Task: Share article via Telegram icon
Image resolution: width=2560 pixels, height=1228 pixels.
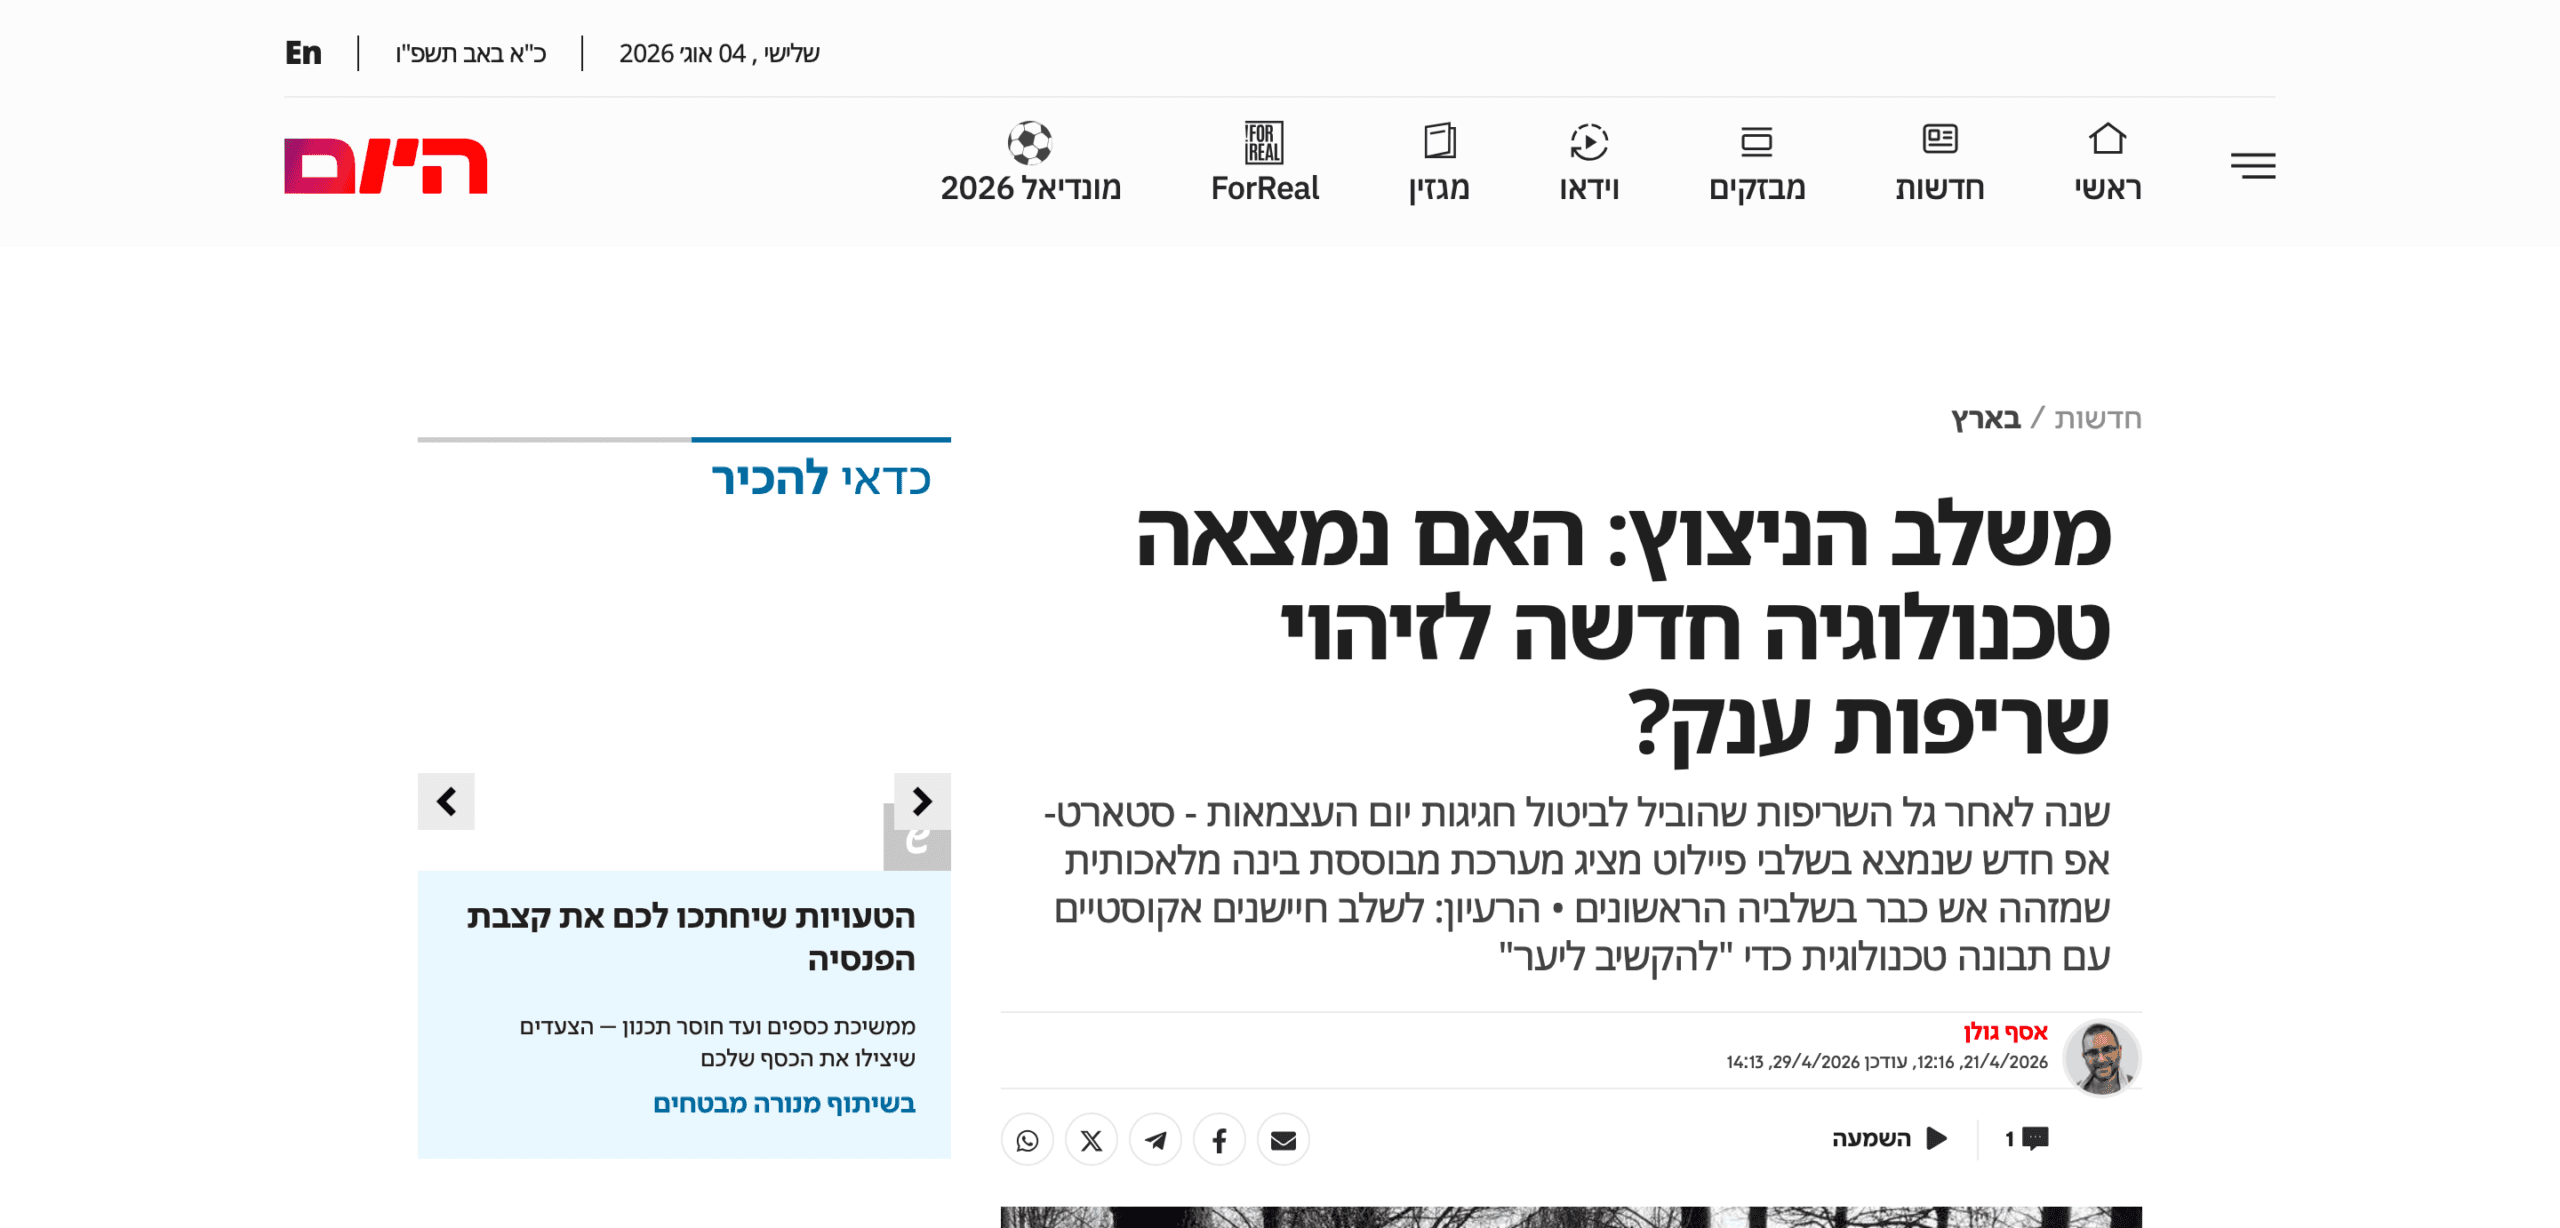Action: point(1155,1140)
